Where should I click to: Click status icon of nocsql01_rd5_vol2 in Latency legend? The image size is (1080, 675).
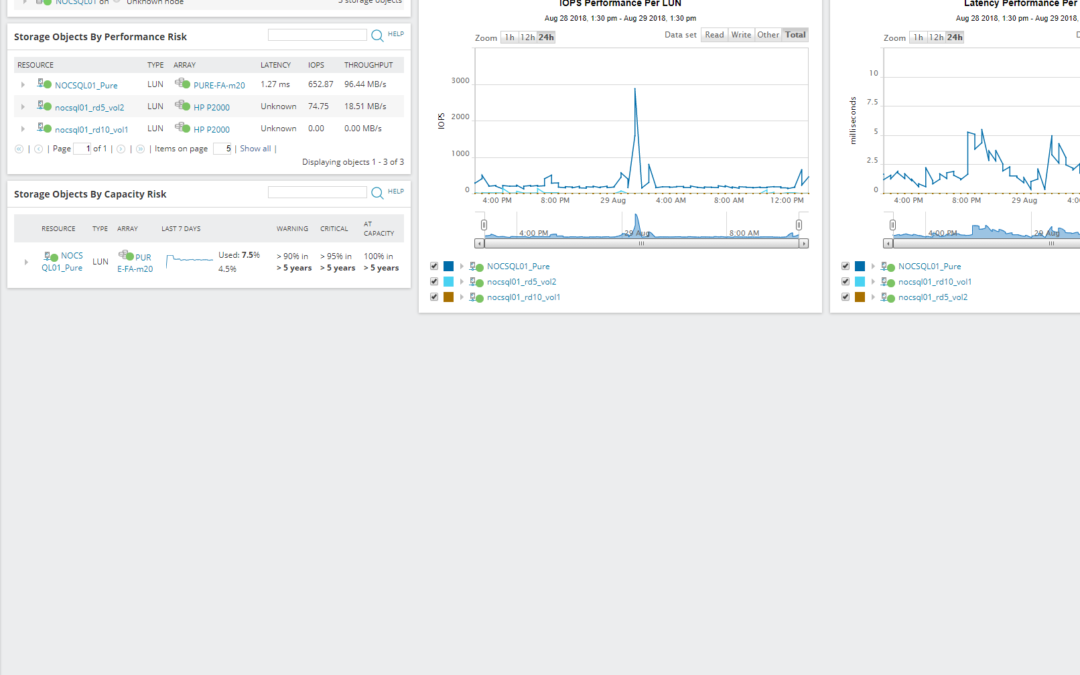[x=888, y=298]
